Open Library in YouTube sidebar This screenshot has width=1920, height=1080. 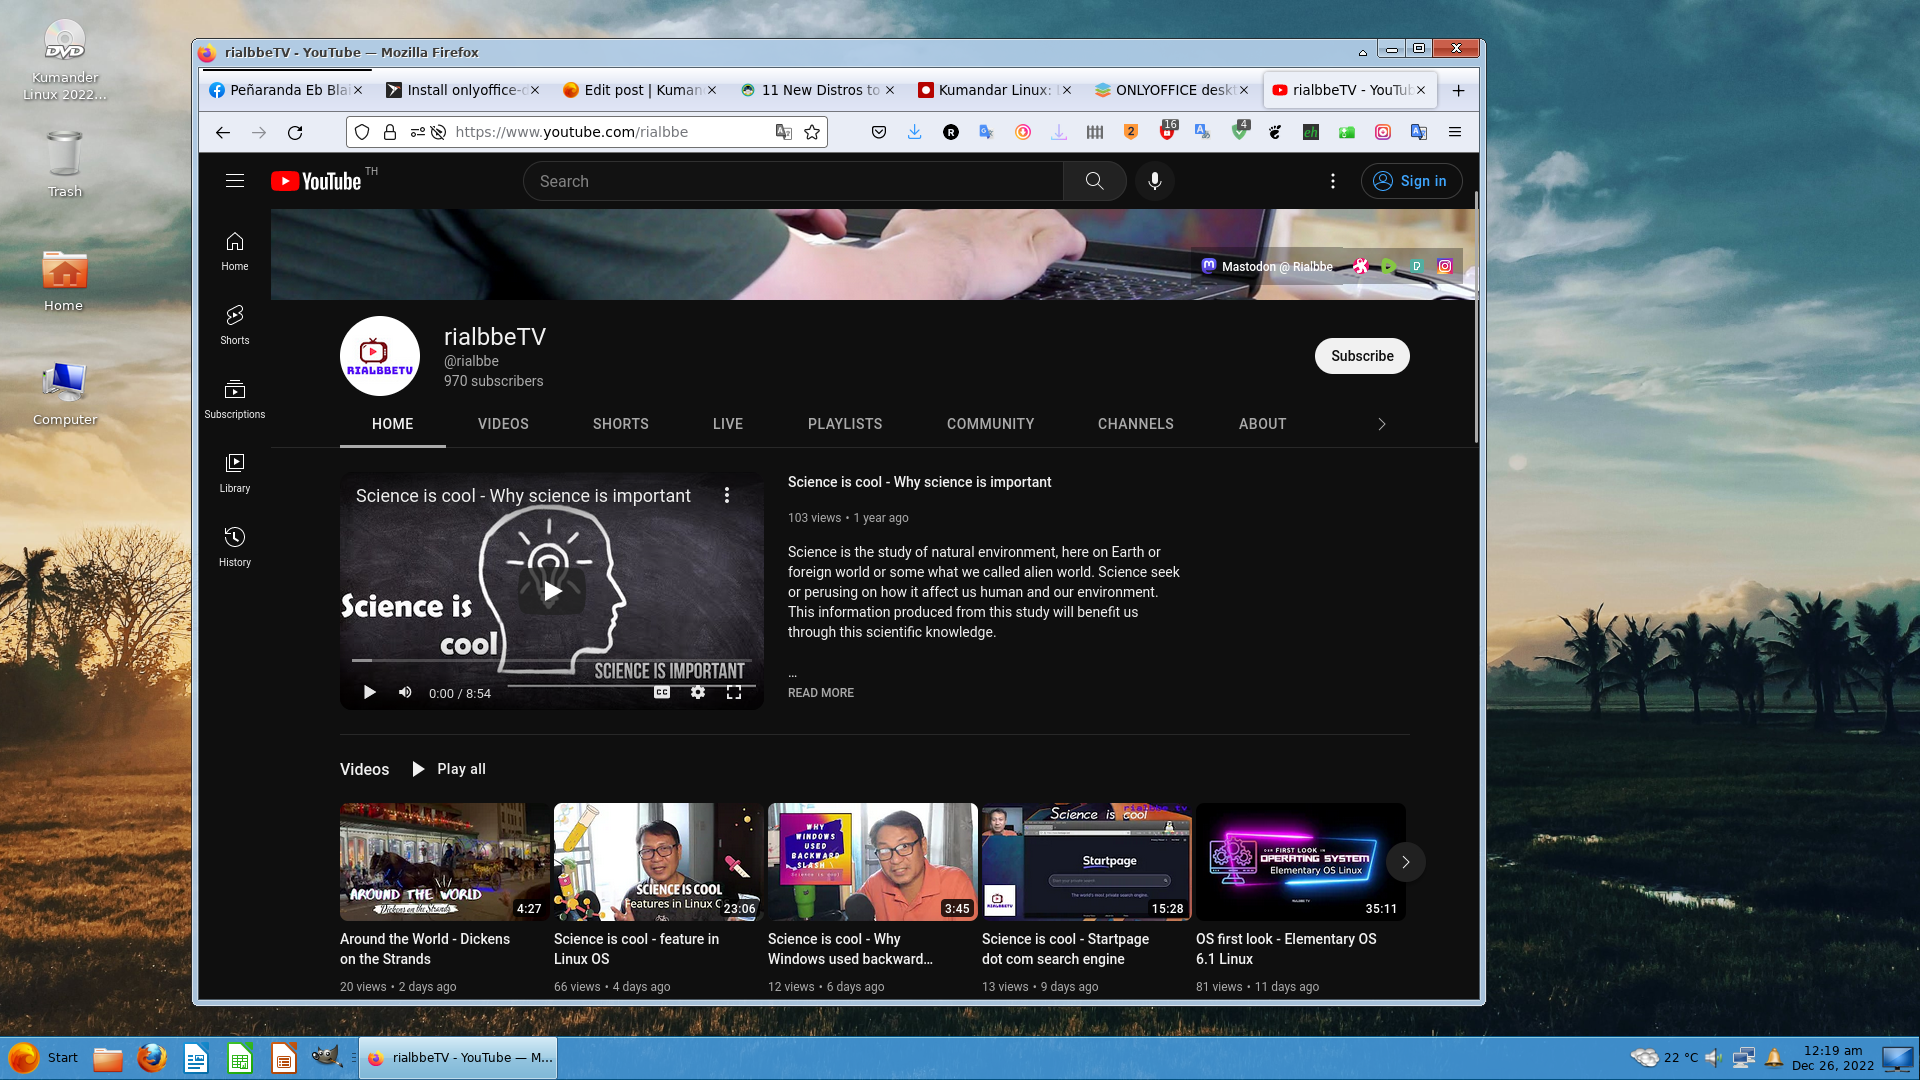[235, 473]
